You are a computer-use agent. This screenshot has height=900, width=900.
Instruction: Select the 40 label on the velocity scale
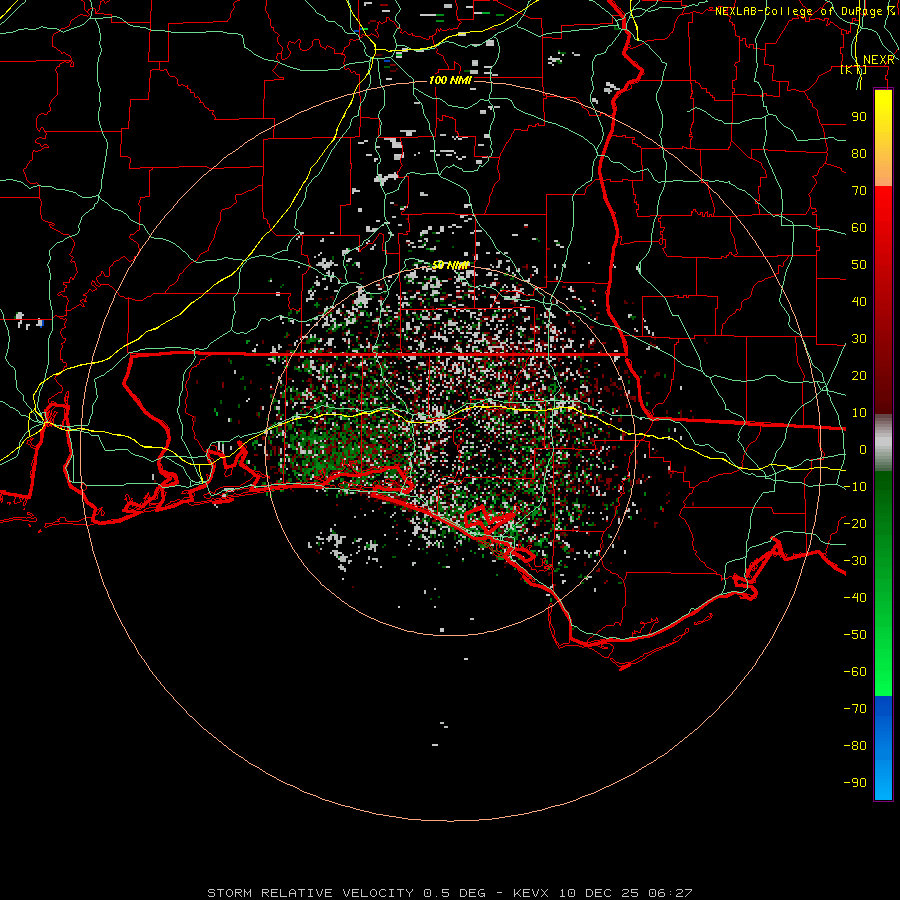point(859,302)
